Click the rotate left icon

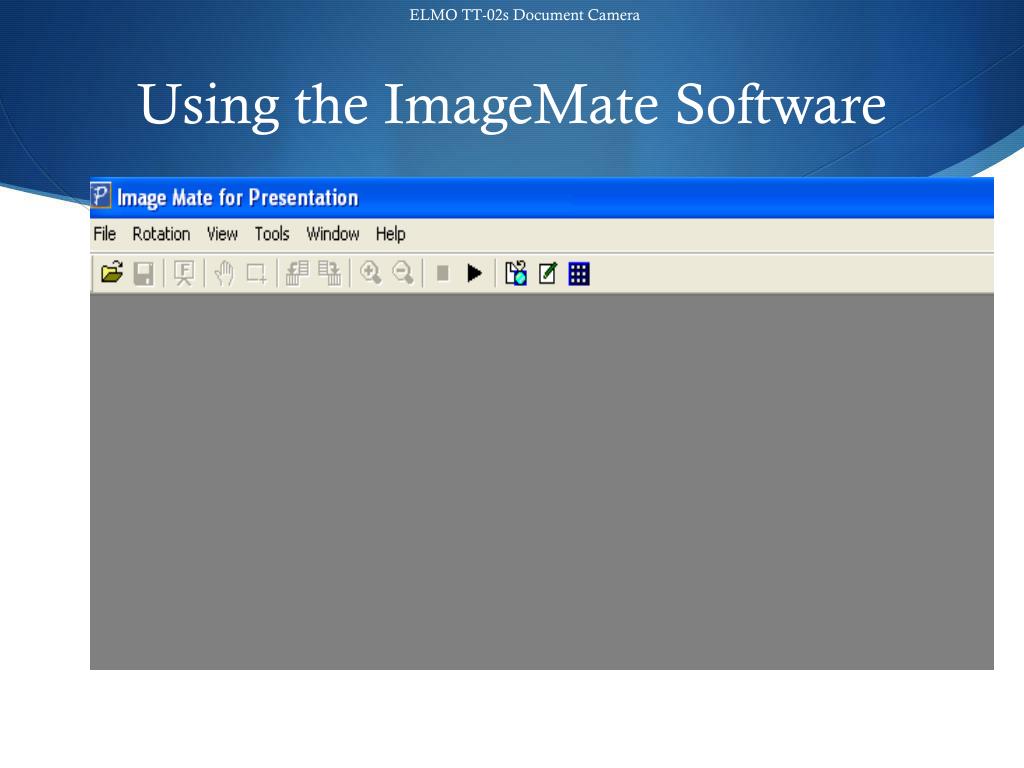[x=297, y=274]
